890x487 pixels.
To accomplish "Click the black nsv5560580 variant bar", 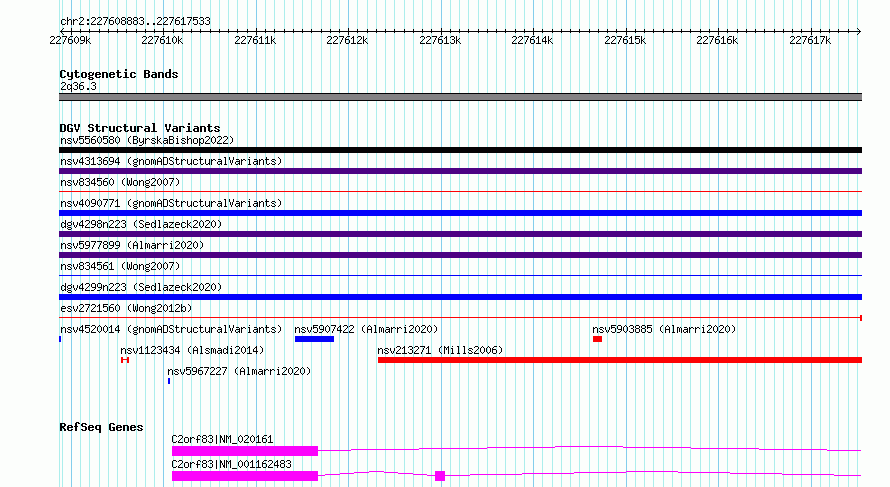I will [x=460, y=150].
